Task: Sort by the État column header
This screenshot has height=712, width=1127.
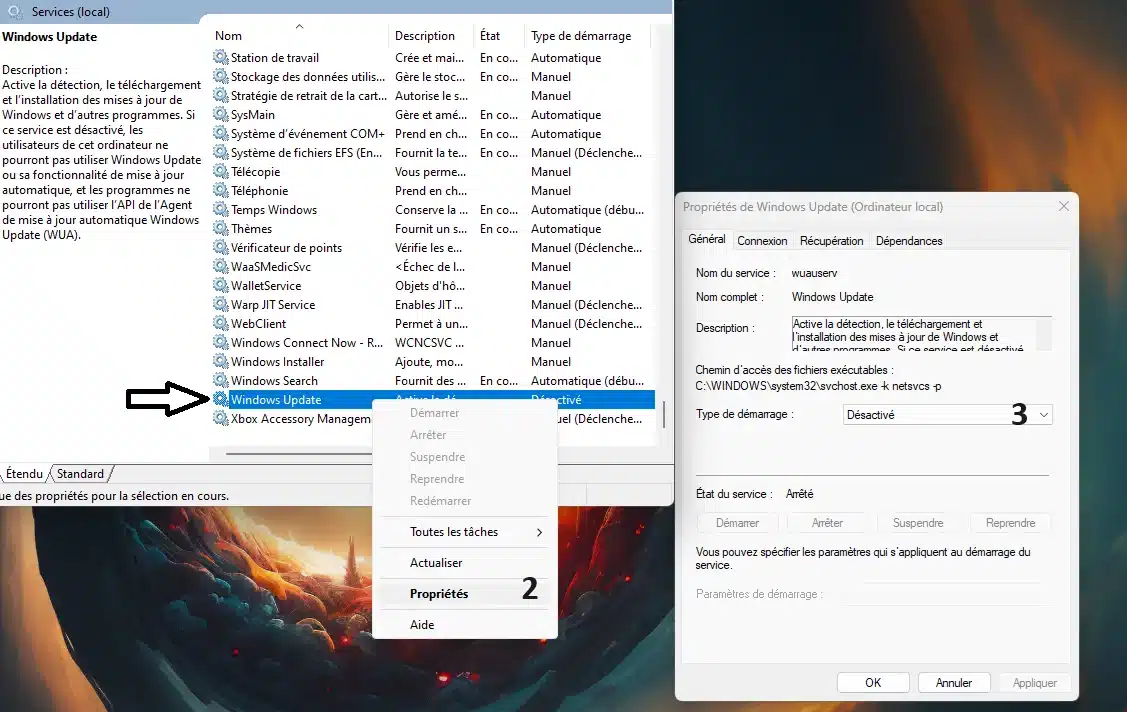Action: tap(500, 35)
